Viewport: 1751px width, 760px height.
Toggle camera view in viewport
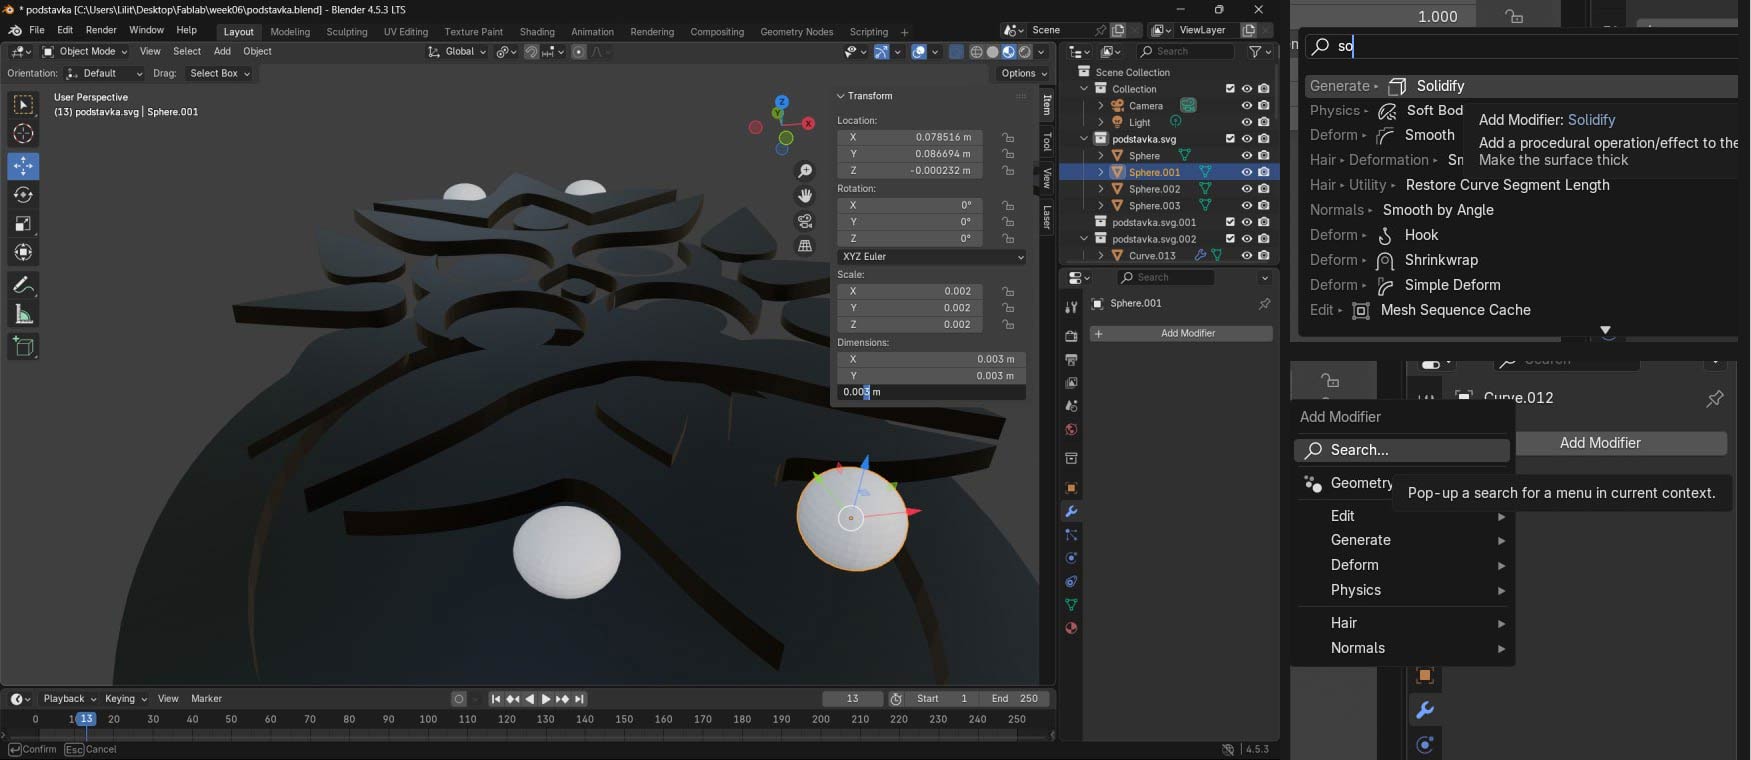[805, 221]
